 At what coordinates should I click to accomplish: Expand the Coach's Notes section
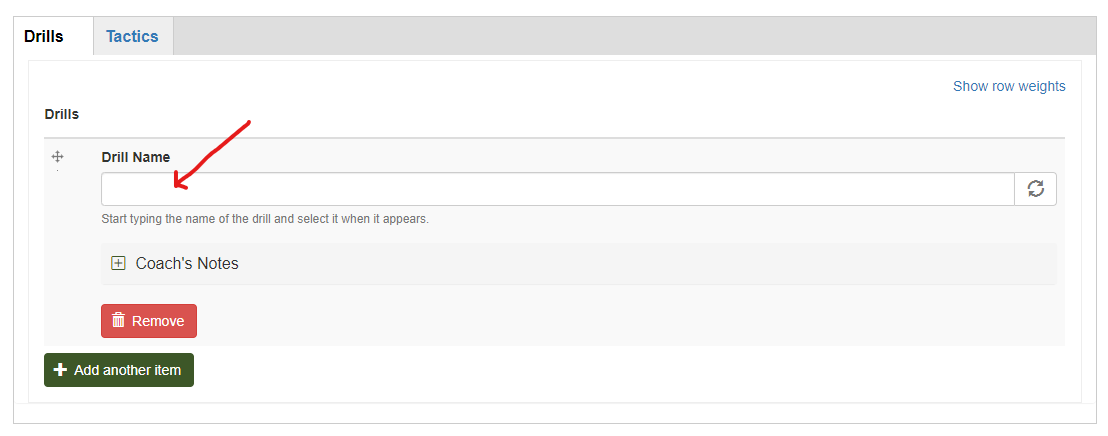tap(119, 264)
